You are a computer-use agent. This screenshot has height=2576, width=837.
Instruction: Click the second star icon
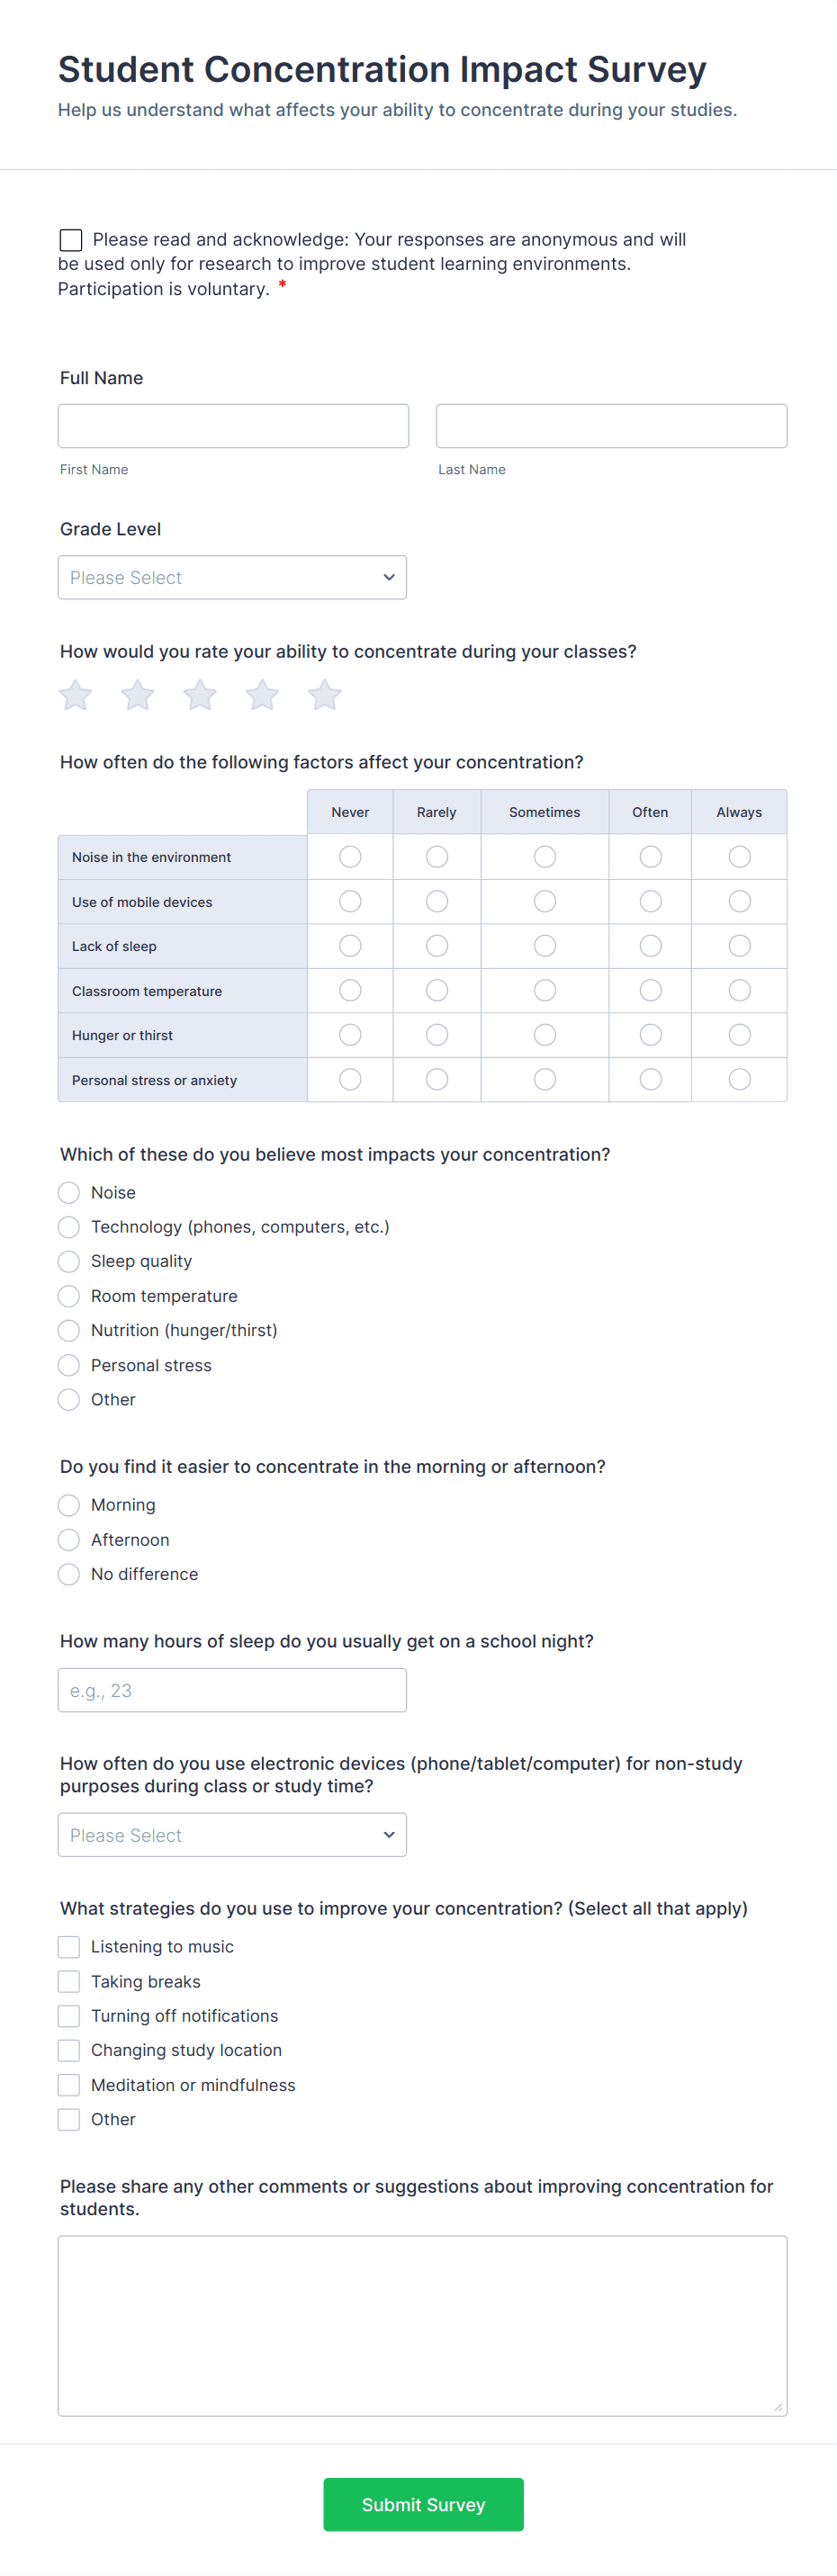point(137,694)
